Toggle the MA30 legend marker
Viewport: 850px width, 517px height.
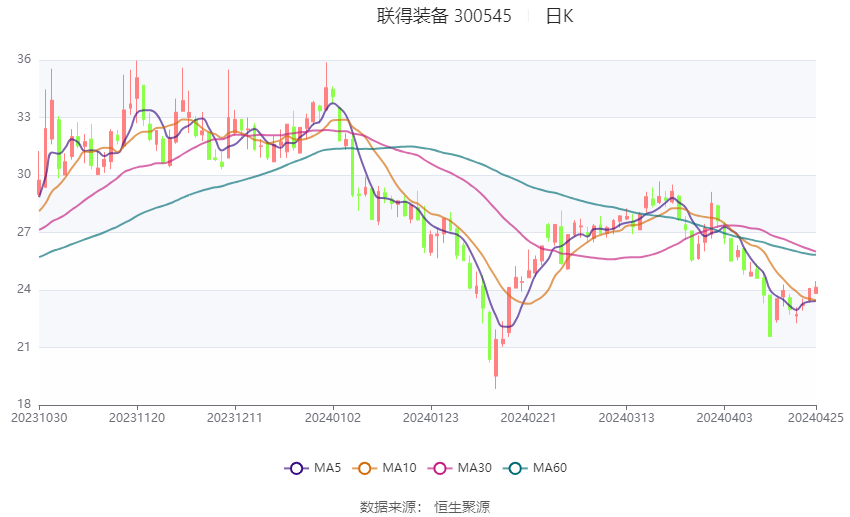pyautogui.click(x=439, y=468)
